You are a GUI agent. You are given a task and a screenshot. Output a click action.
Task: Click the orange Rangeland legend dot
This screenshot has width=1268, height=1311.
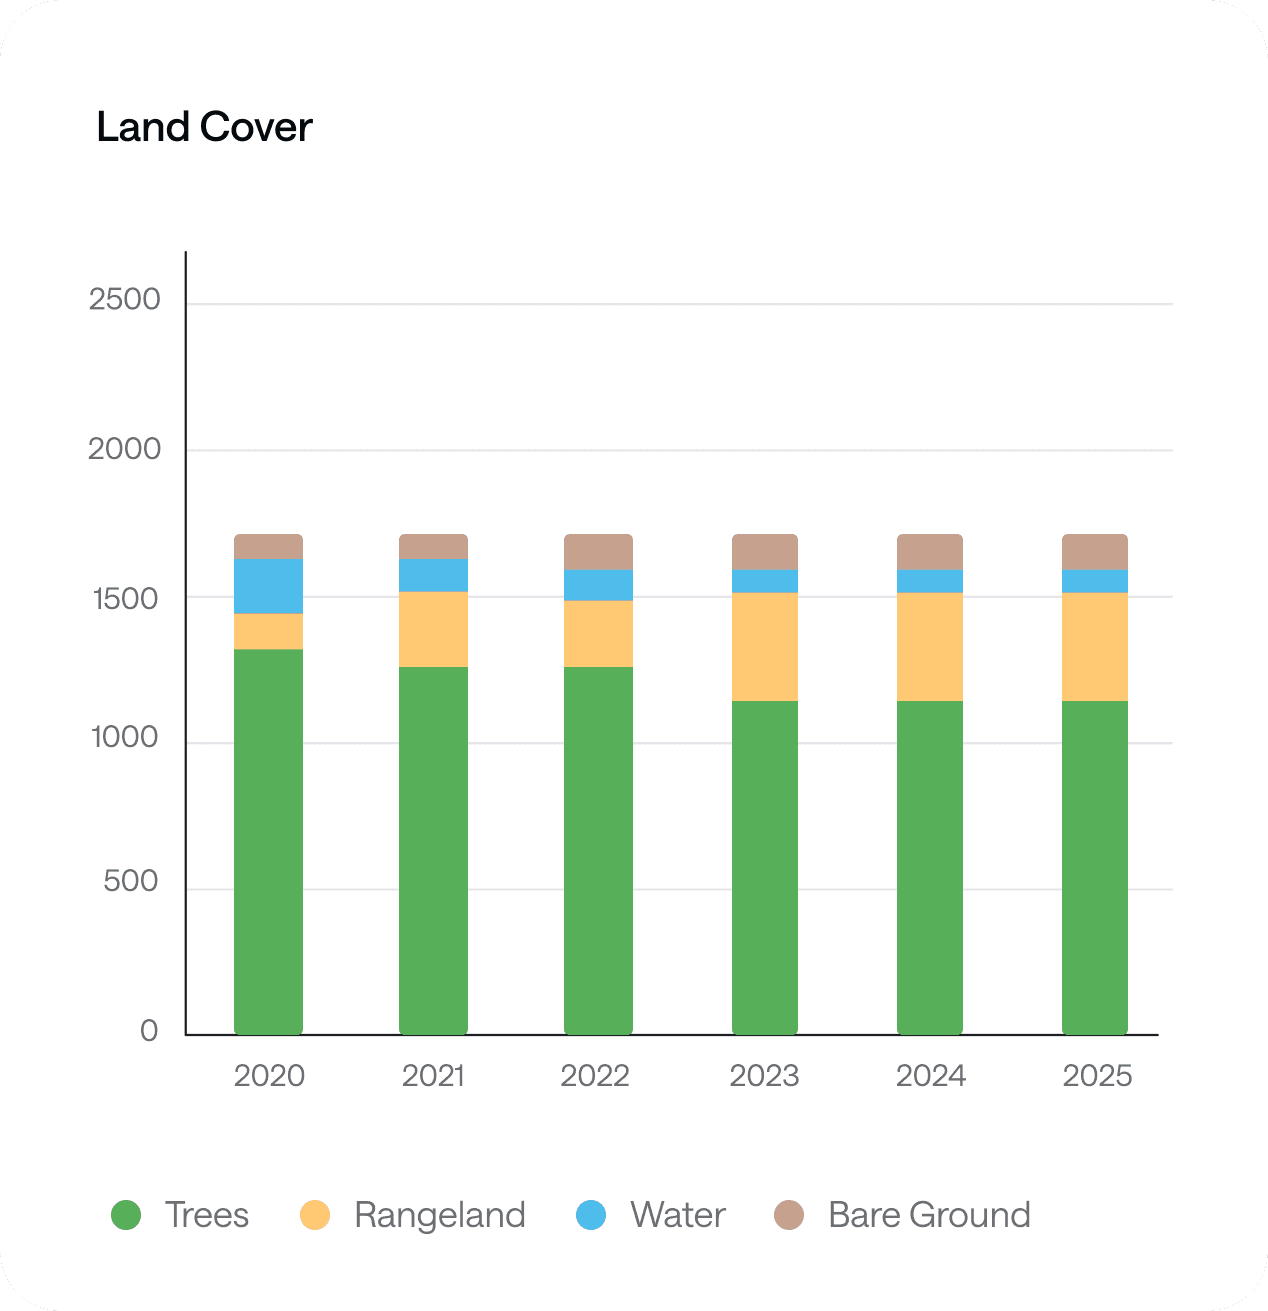tap(315, 1215)
